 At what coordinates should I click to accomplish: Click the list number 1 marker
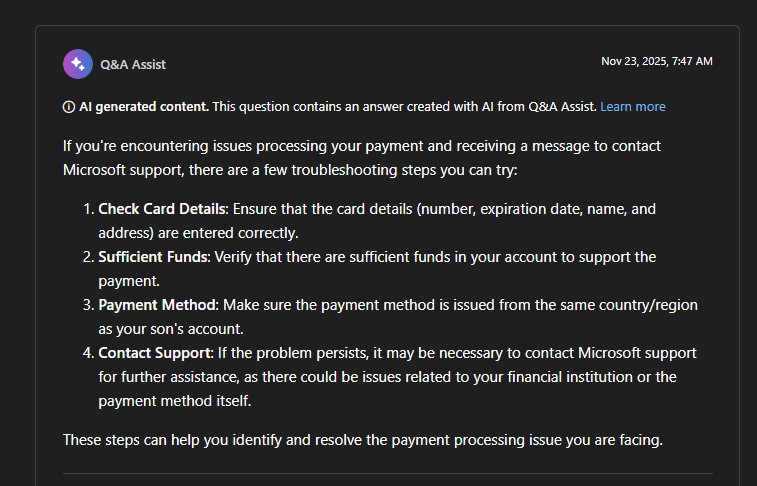88,209
